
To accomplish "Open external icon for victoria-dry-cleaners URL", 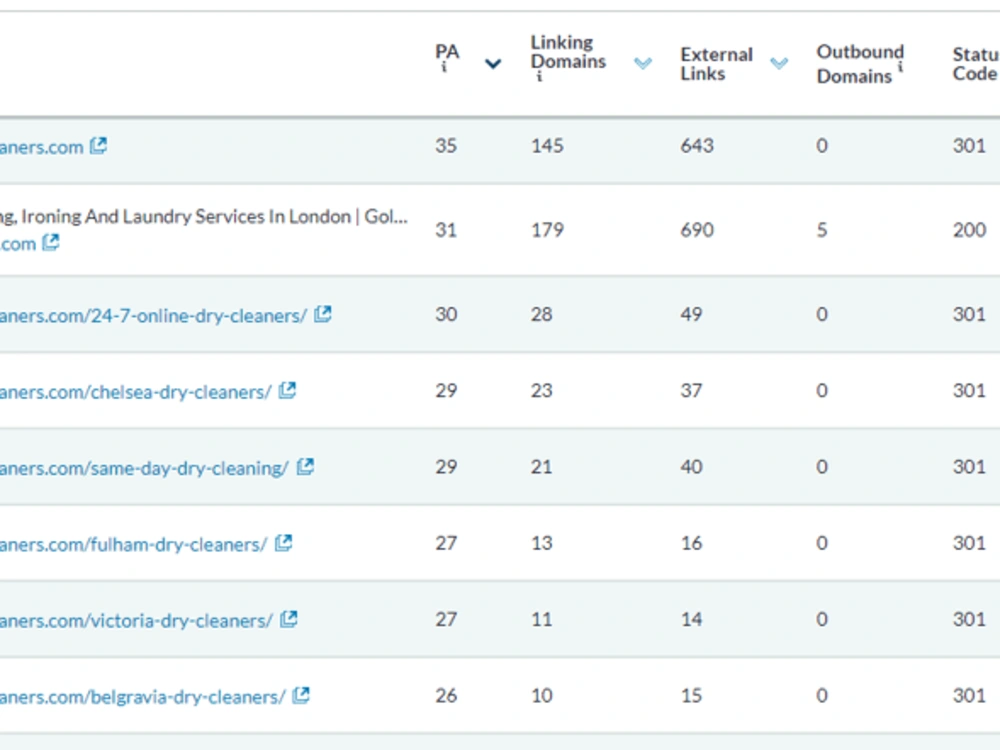I will point(289,619).
